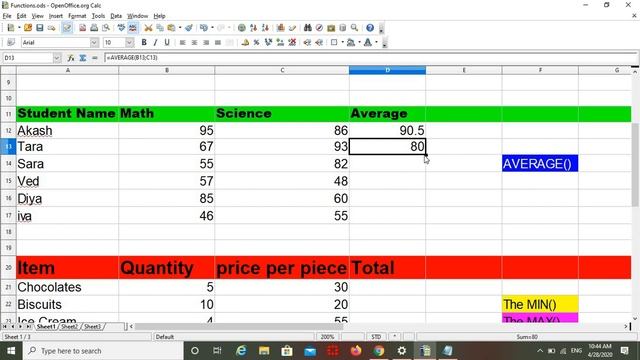This screenshot has height=360, width=640.
Task: Open the File menu
Action: tap(7, 16)
